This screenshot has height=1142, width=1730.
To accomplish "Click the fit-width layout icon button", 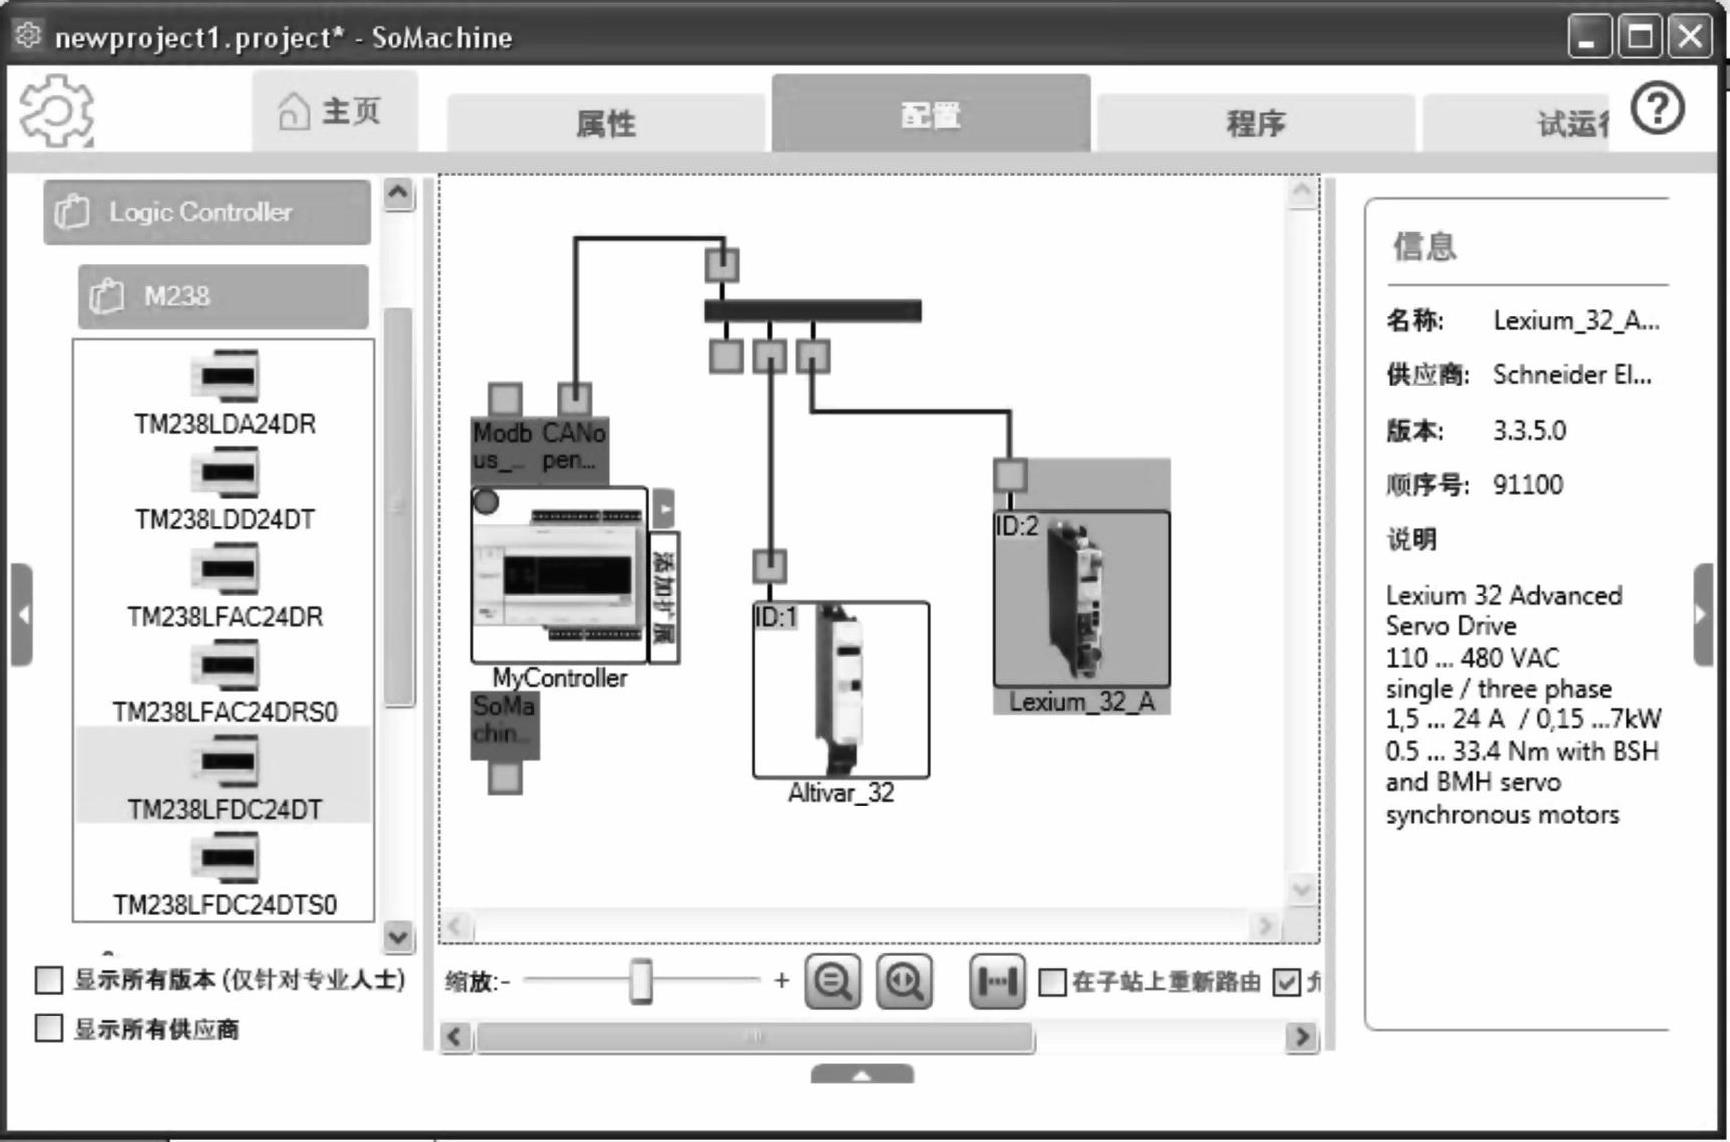I will pyautogui.click(x=997, y=981).
